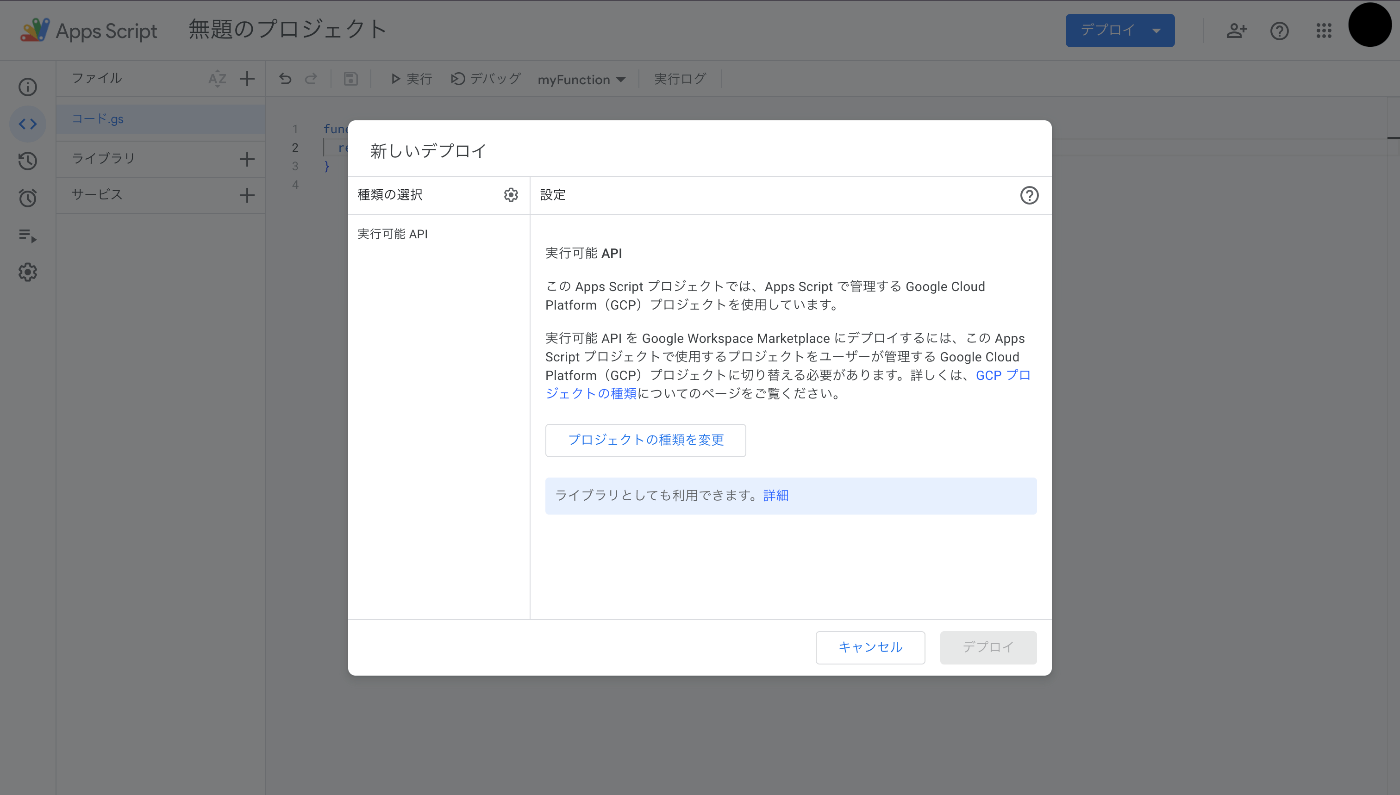Open project history icon in sidebar
1400x795 pixels.
tap(28, 161)
